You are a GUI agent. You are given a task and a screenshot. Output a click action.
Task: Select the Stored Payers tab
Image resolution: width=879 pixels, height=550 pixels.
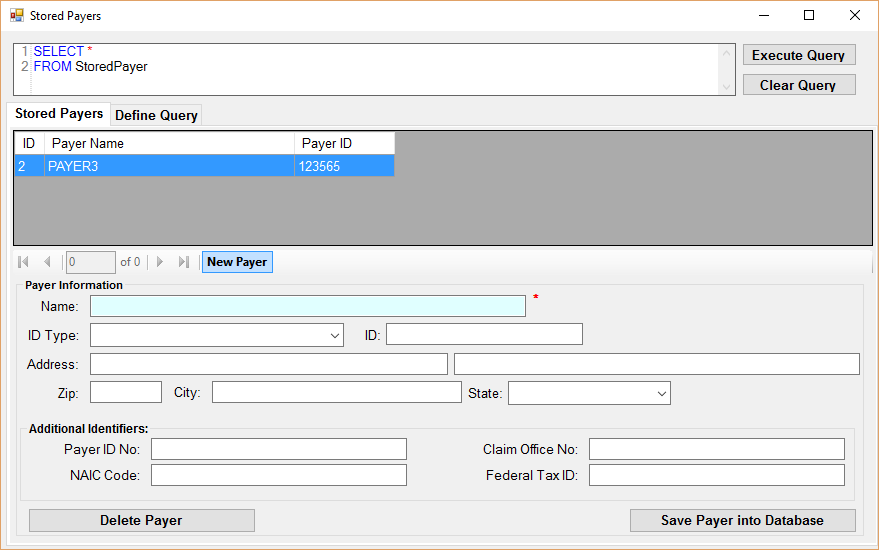(59, 114)
